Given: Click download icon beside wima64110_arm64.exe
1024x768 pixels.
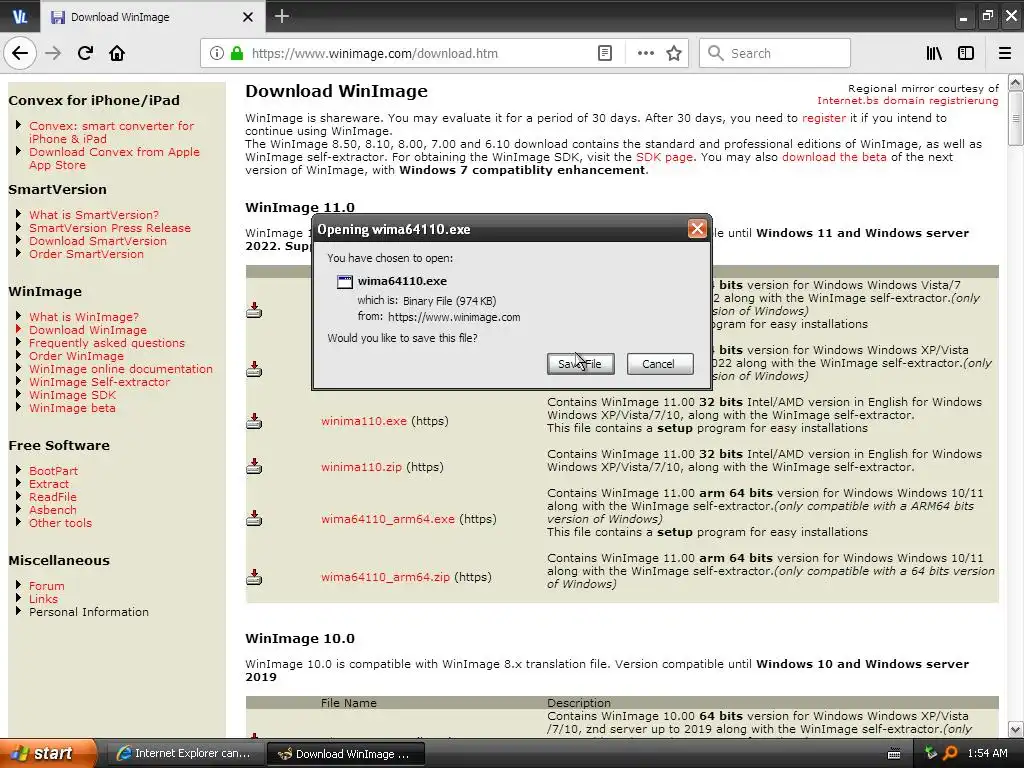Looking at the screenshot, I should 254,519.
